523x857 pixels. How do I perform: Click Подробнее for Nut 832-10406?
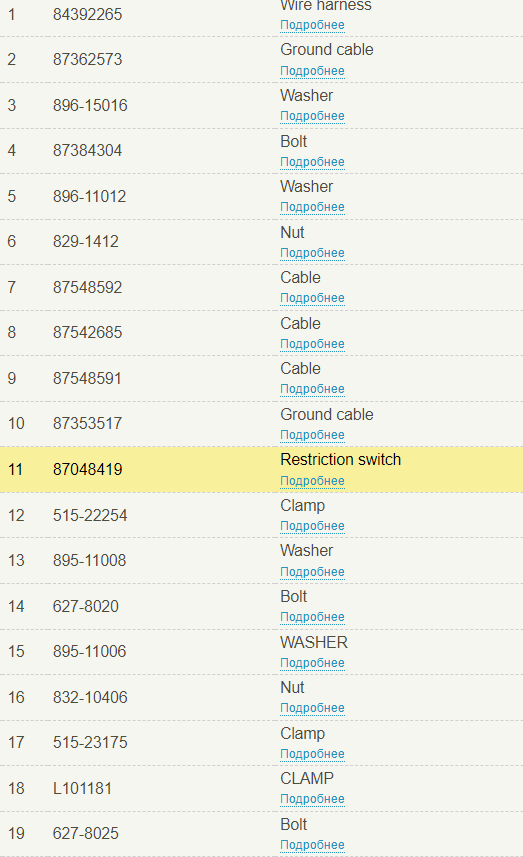[312, 708]
